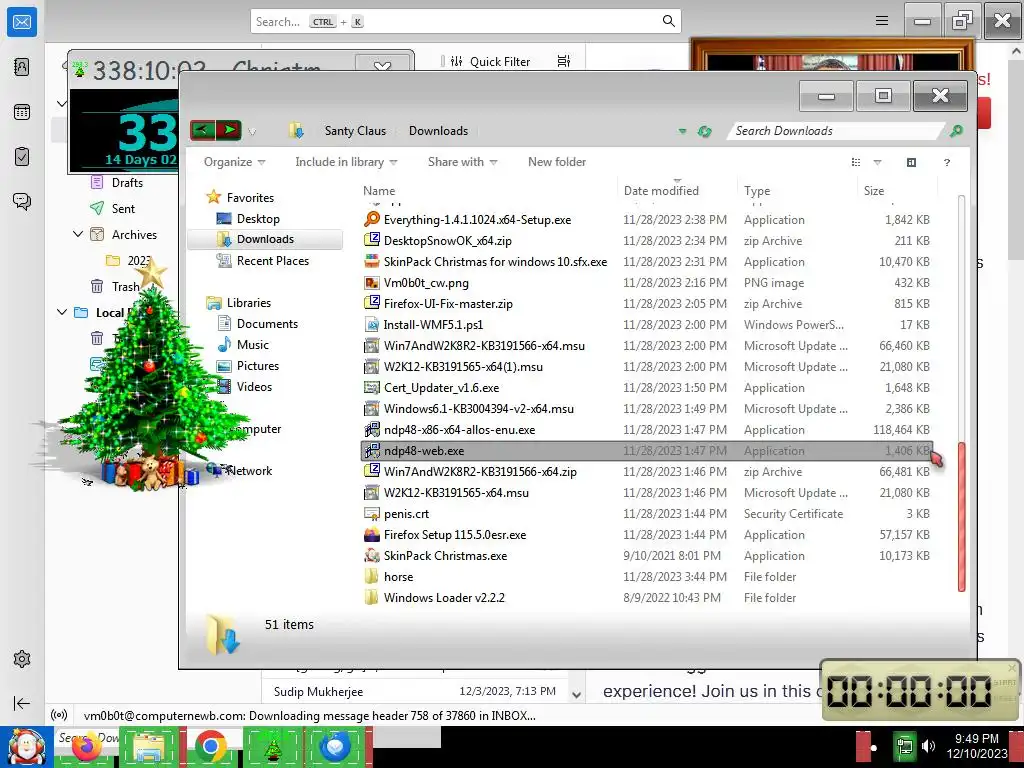Open Chrome from the taskbar
This screenshot has width=1024, height=768.
tap(210, 746)
